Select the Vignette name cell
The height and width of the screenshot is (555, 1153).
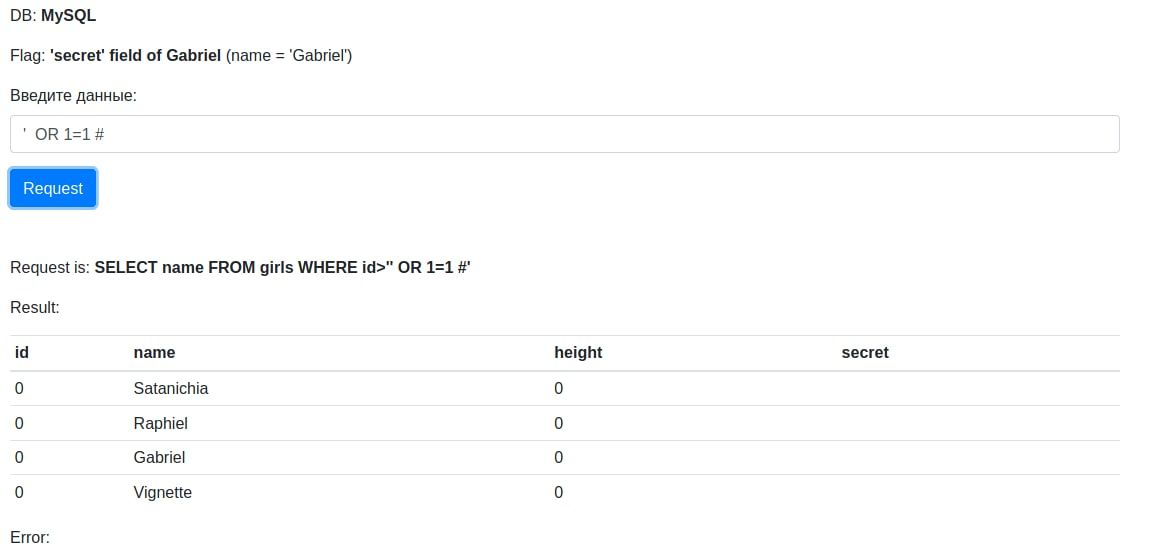click(163, 493)
